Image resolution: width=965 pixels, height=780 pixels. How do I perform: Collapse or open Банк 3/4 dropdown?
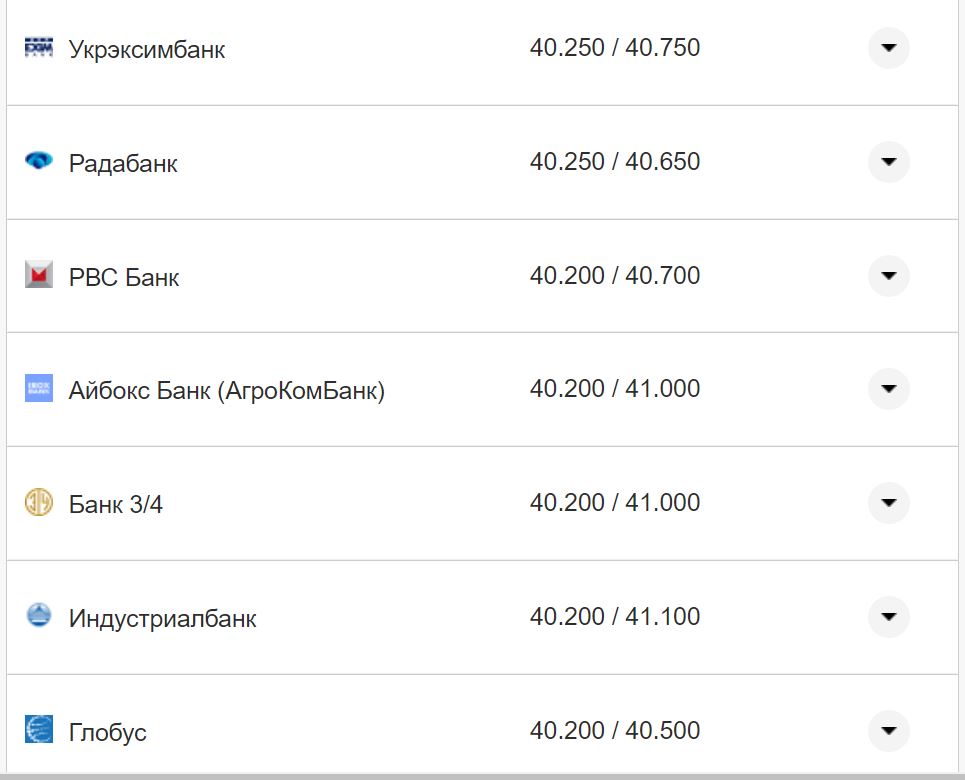pos(888,503)
